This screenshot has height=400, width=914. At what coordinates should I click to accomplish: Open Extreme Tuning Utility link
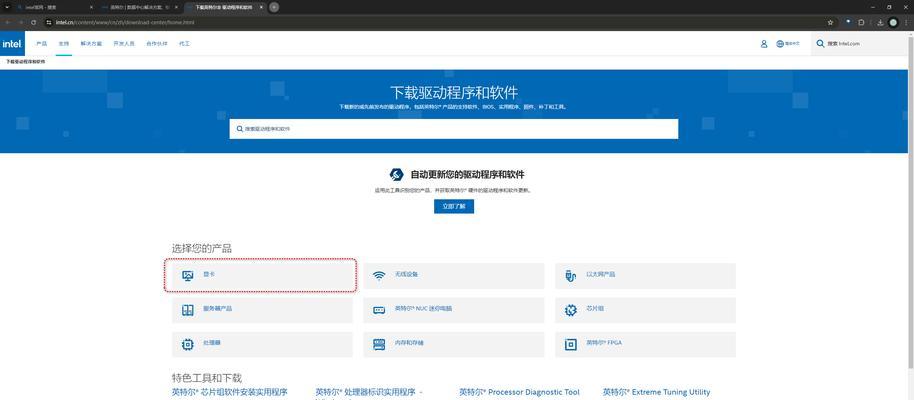pyautogui.click(x=656, y=392)
